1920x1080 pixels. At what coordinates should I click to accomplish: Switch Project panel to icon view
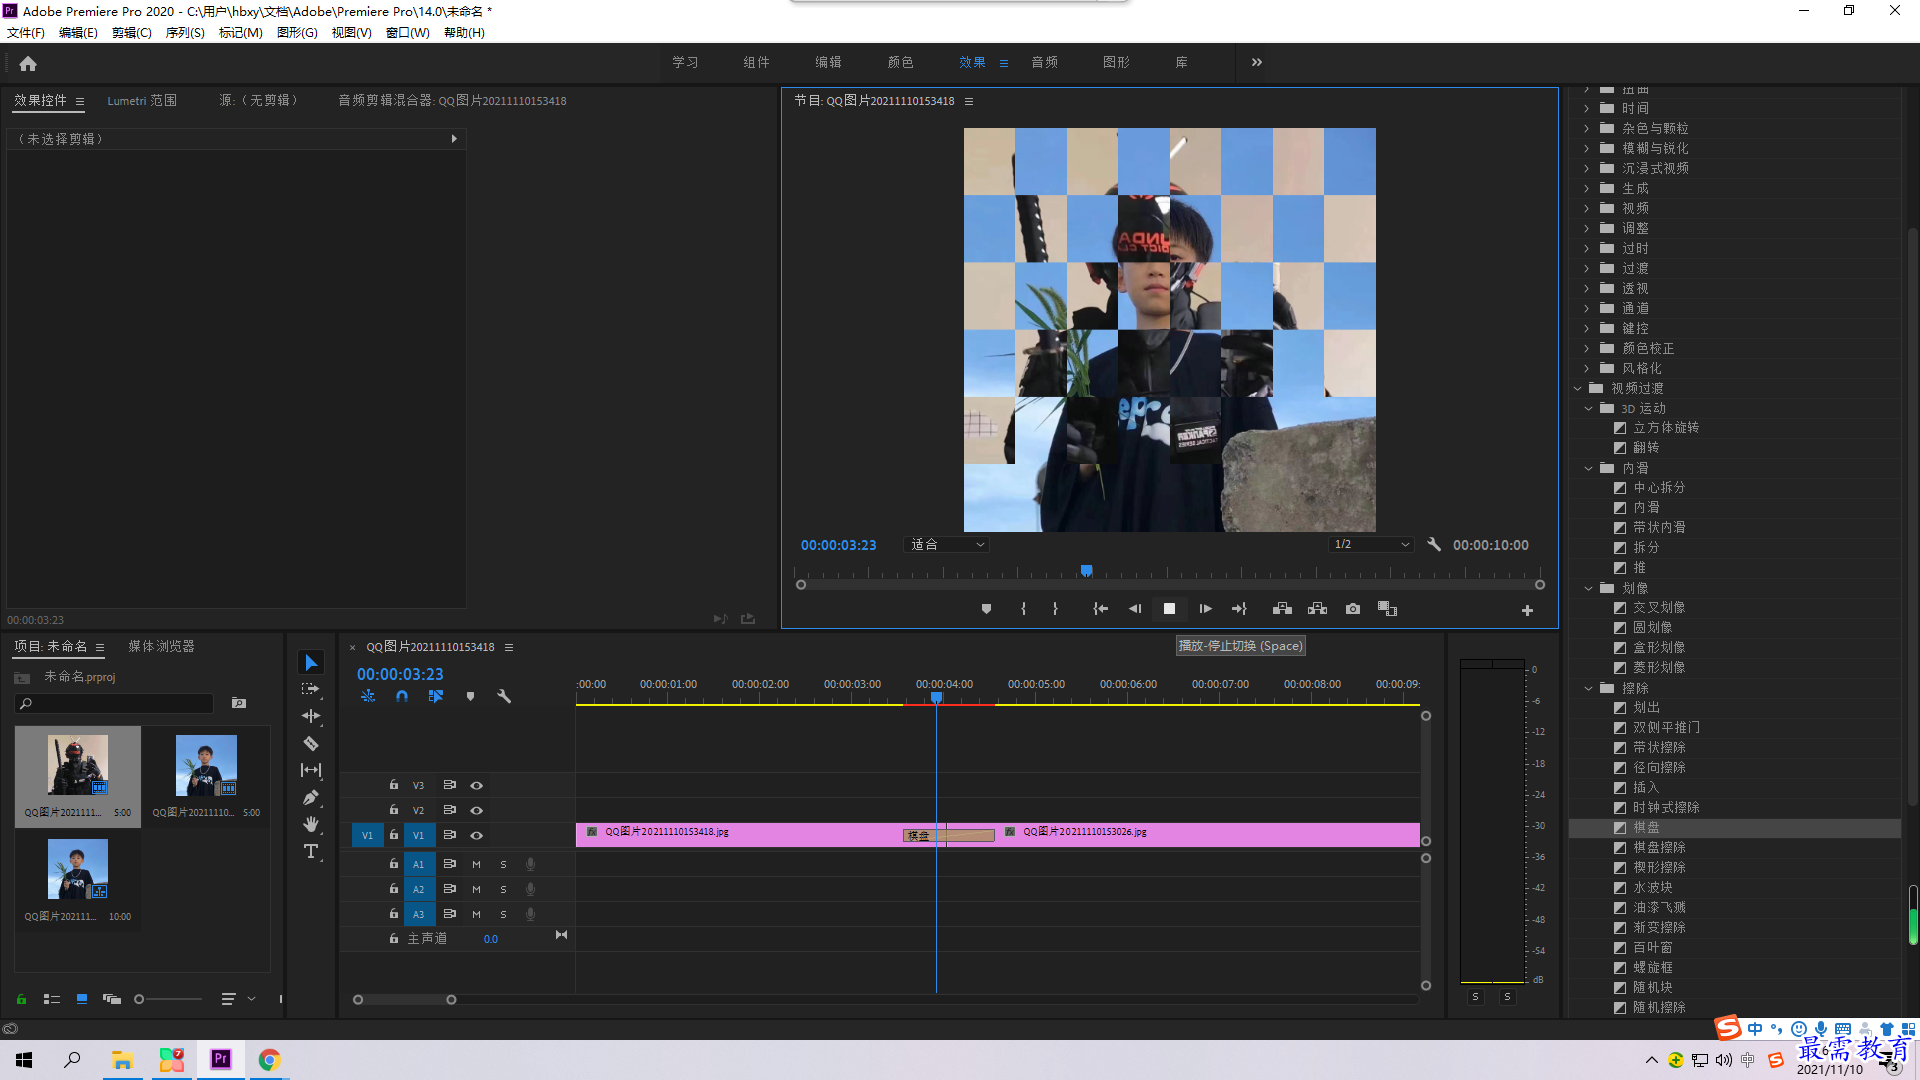tap(82, 999)
